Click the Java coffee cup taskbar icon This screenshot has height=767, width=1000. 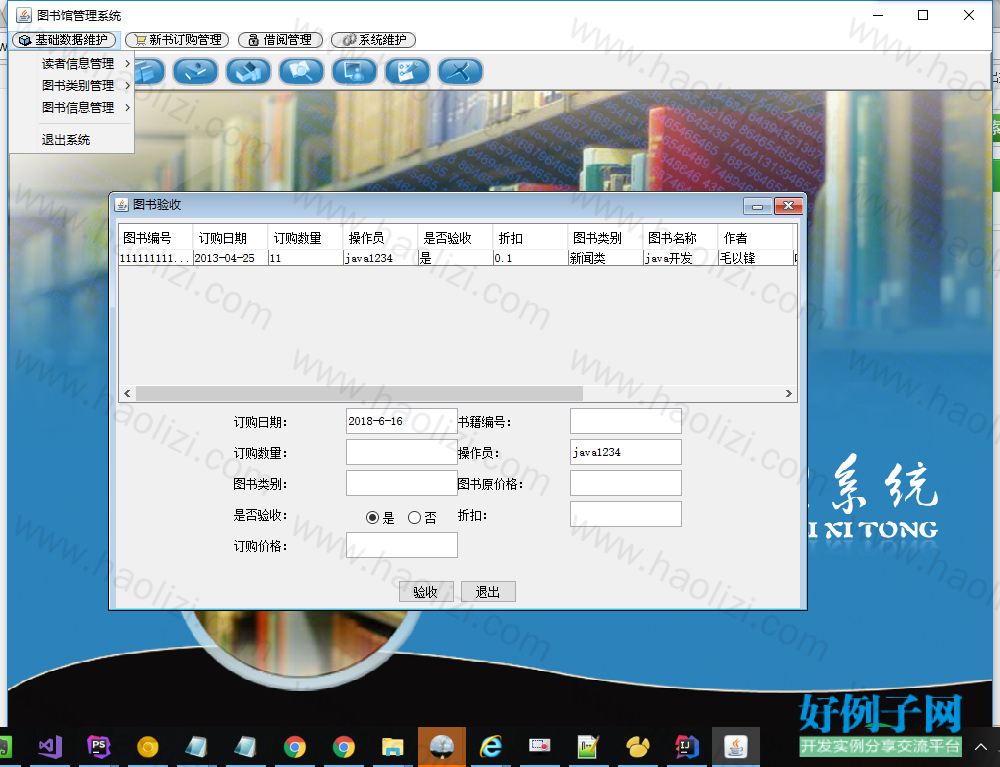(736, 746)
